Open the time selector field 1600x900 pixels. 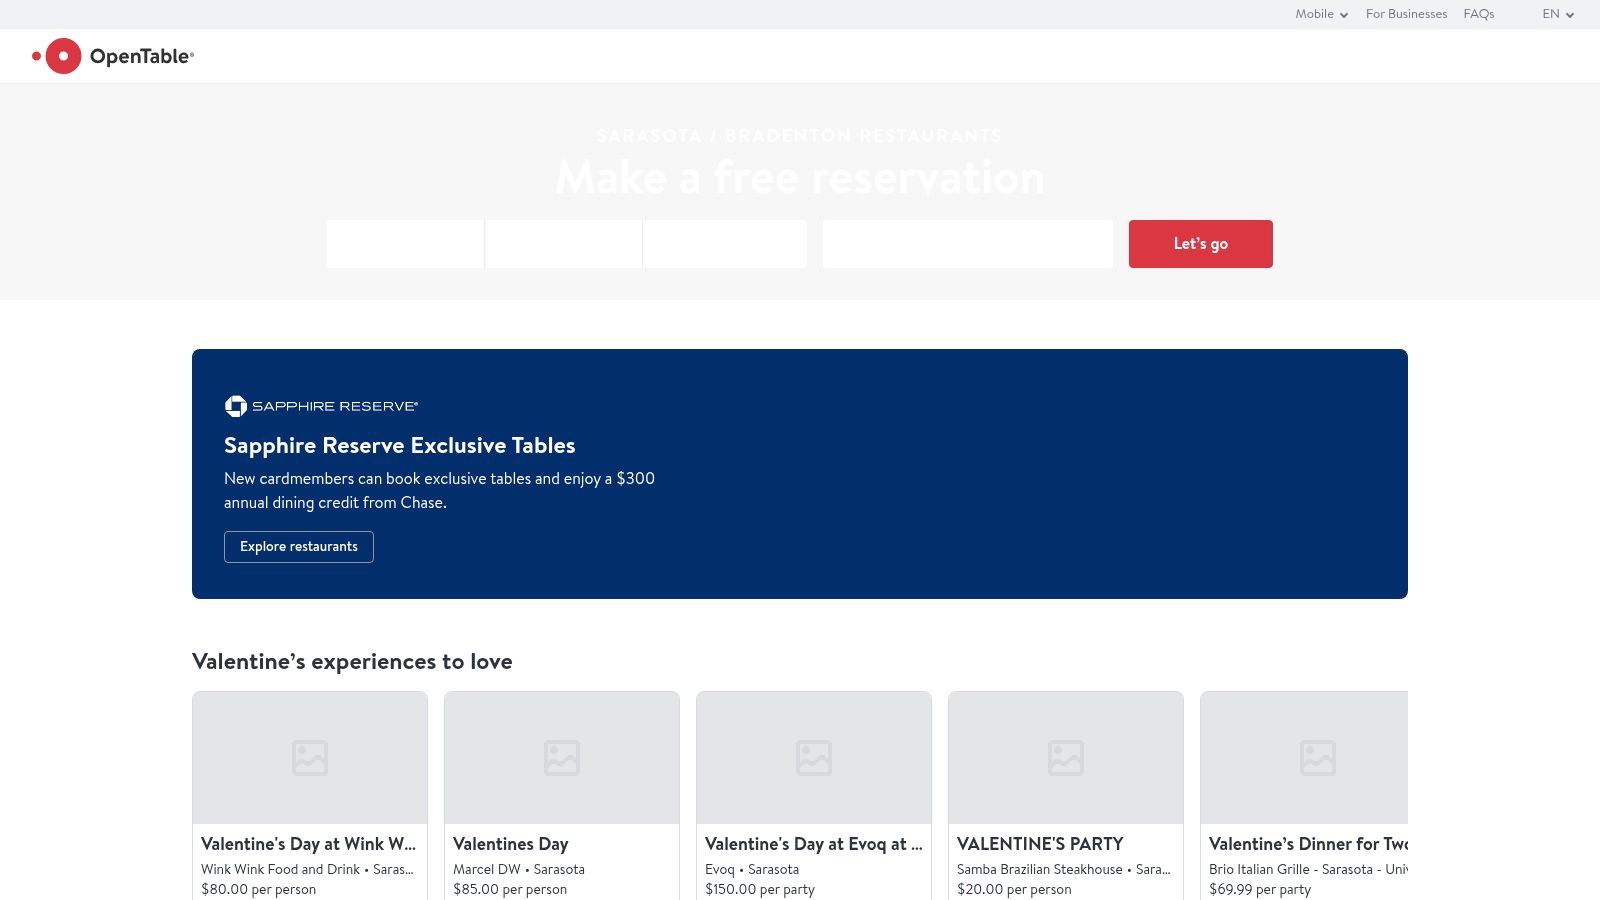pyautogui.click(x=563, y=244)
